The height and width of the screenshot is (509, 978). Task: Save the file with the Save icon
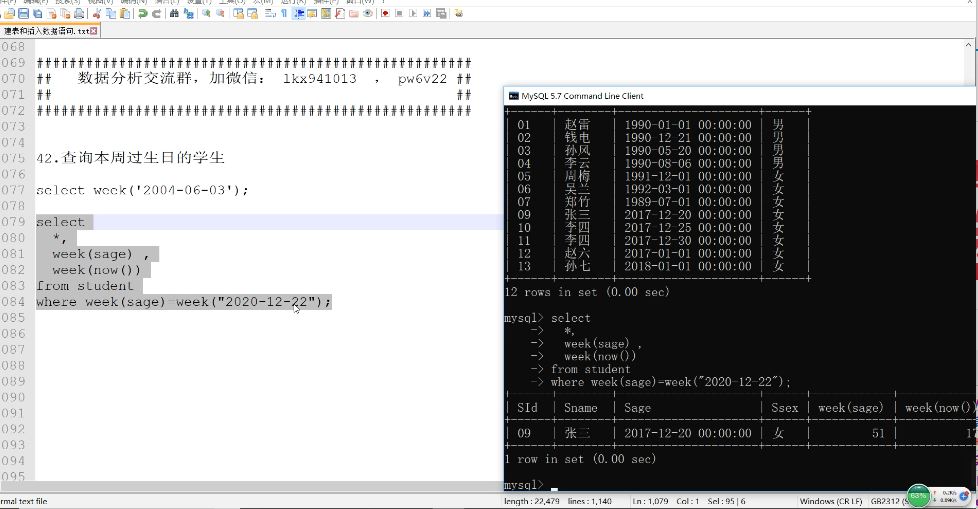[x=23, y=13]
